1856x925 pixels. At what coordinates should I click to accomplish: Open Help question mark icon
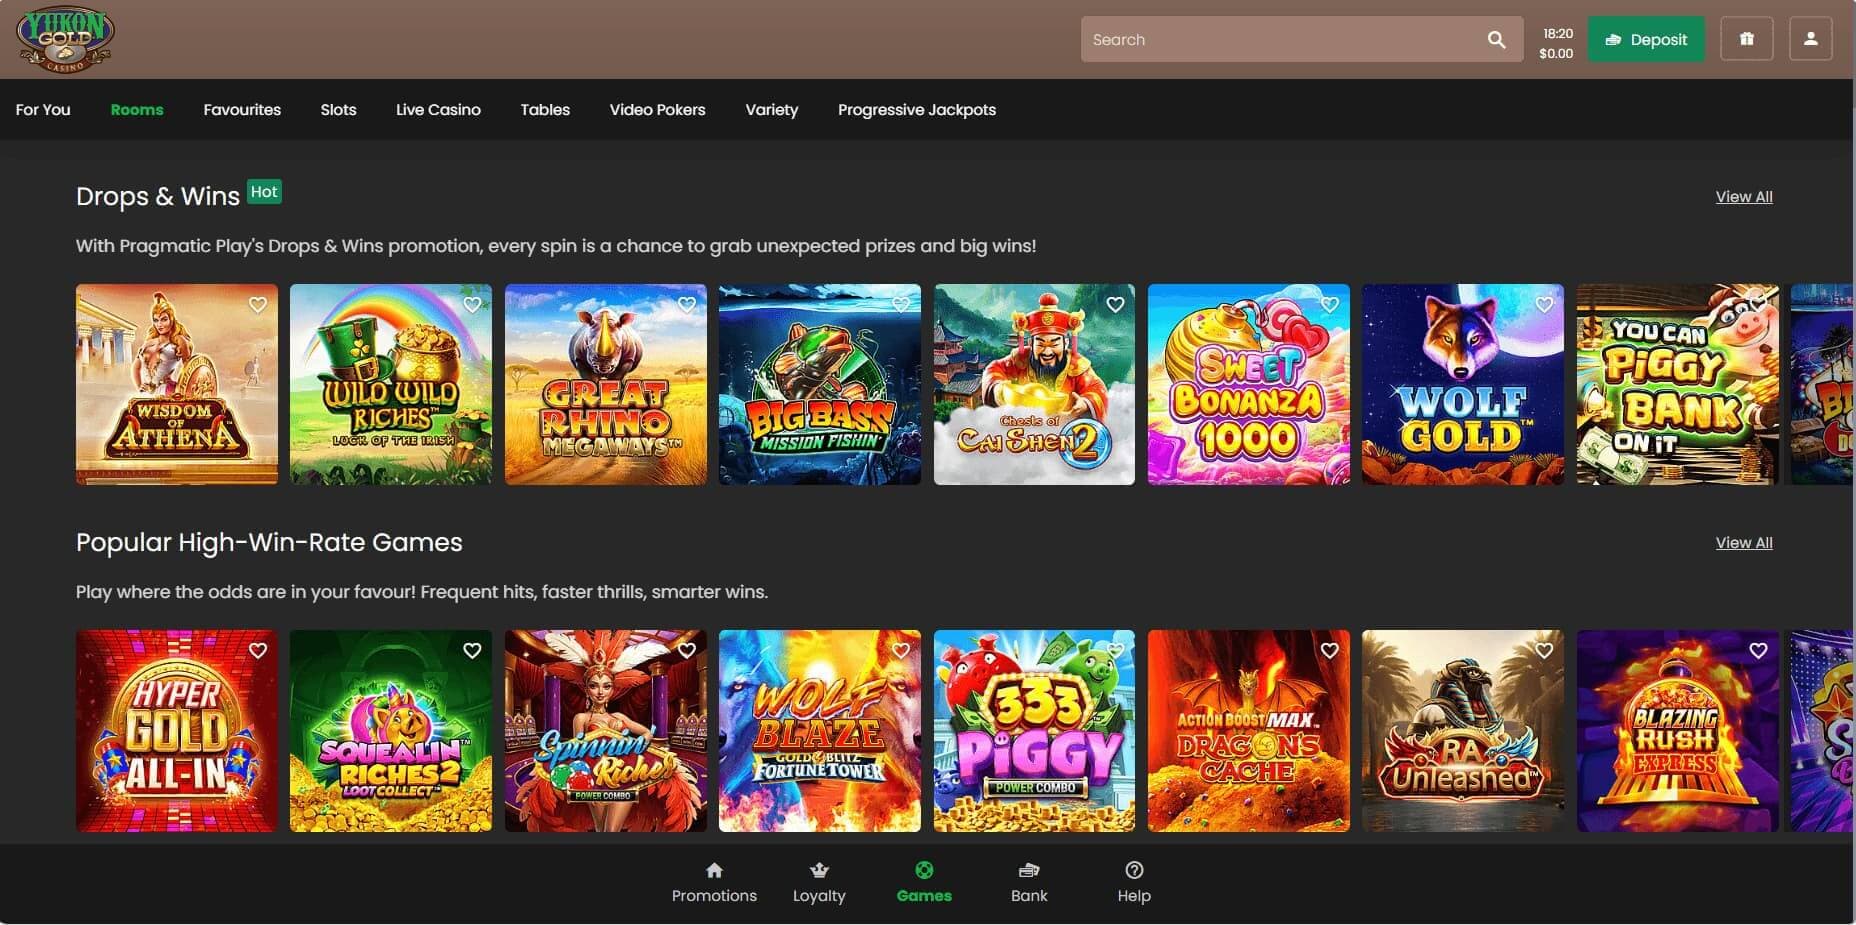pyautogui.click(x=1133, y=870)
